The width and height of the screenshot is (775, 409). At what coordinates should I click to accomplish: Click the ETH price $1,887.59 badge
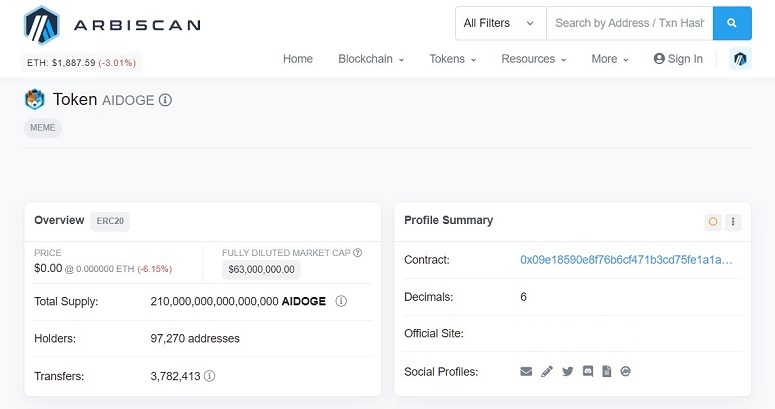pos(82,63)
